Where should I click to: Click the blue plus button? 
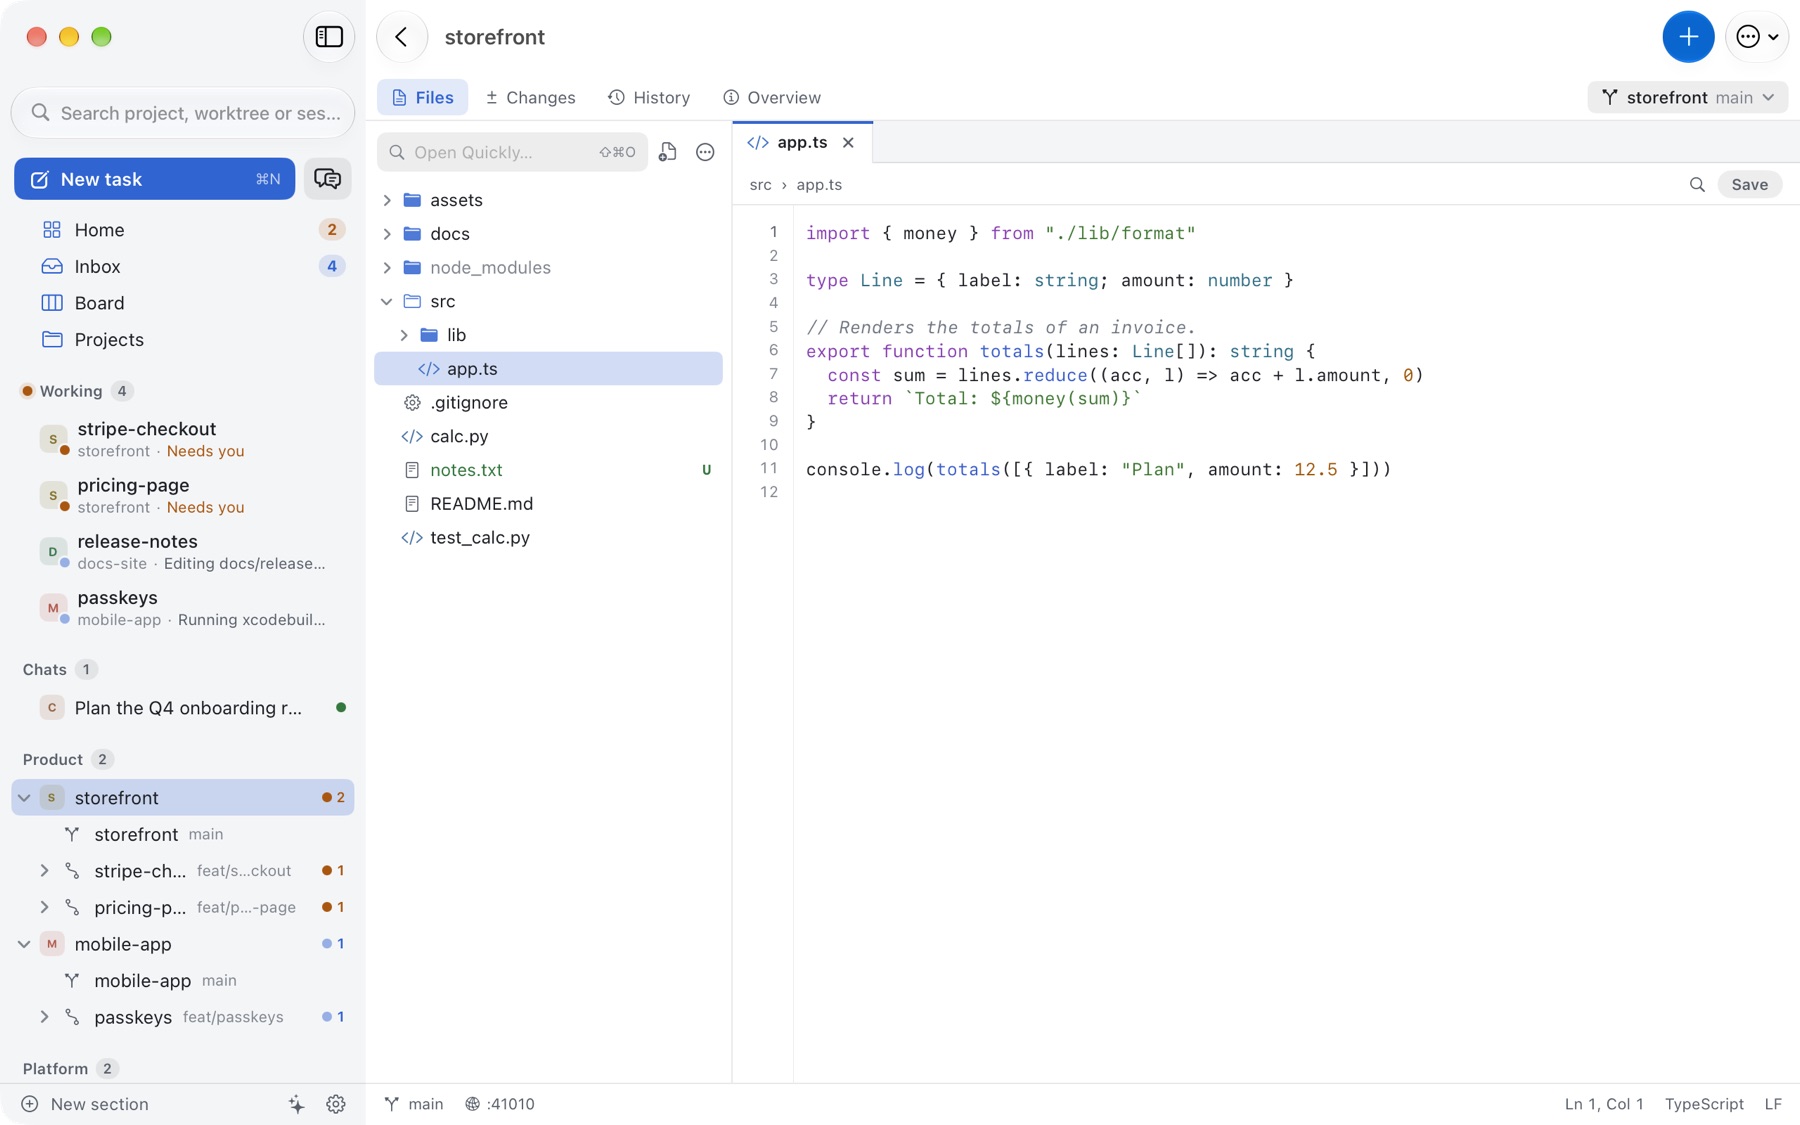tap(1688, 37)
